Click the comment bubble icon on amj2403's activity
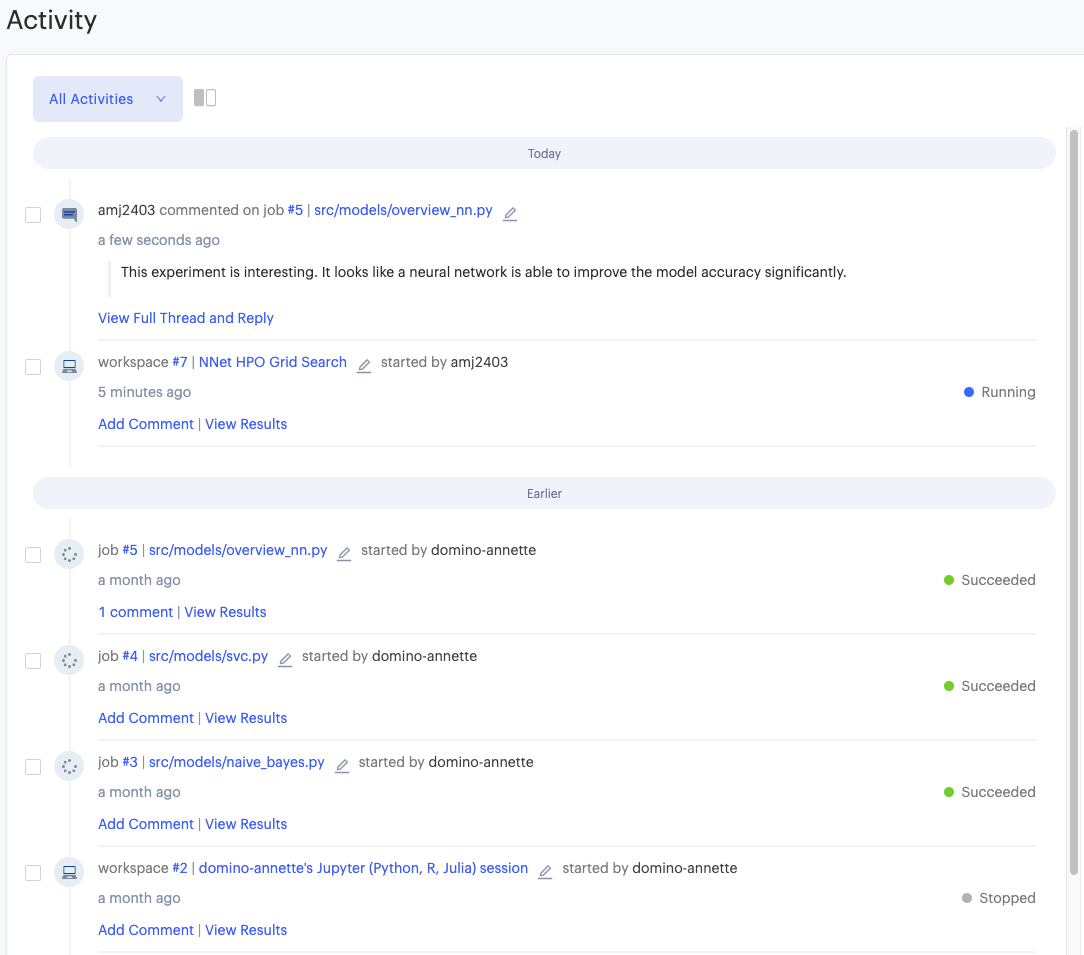Image resolution: width=1084 pixels, height=955 pixels. click(68, 214)
